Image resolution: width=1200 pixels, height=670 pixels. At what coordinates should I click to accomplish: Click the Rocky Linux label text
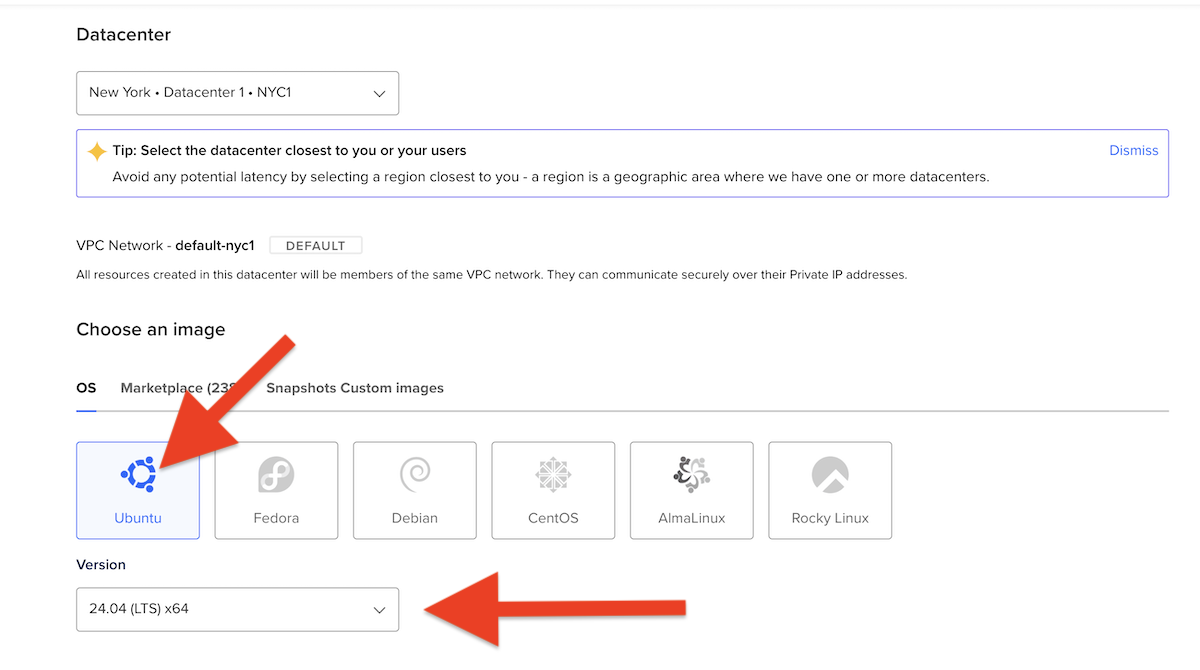point(830,518)
